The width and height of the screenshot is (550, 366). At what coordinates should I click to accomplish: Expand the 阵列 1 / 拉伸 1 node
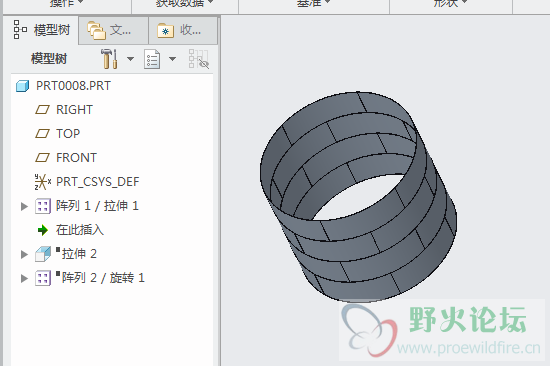coord(24,206)
